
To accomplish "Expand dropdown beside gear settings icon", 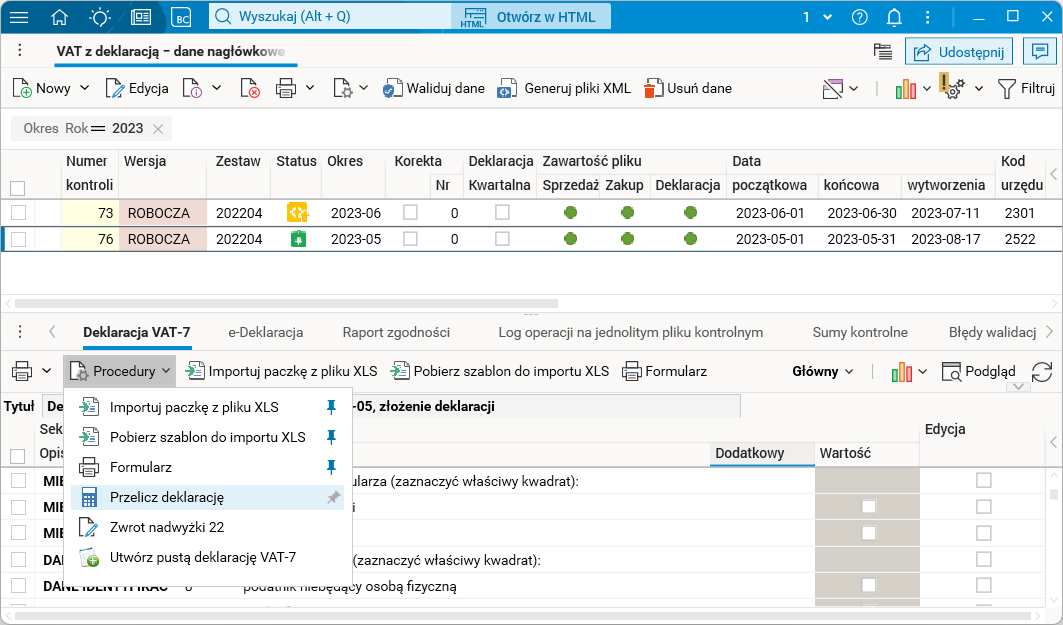I will (979, 88).
